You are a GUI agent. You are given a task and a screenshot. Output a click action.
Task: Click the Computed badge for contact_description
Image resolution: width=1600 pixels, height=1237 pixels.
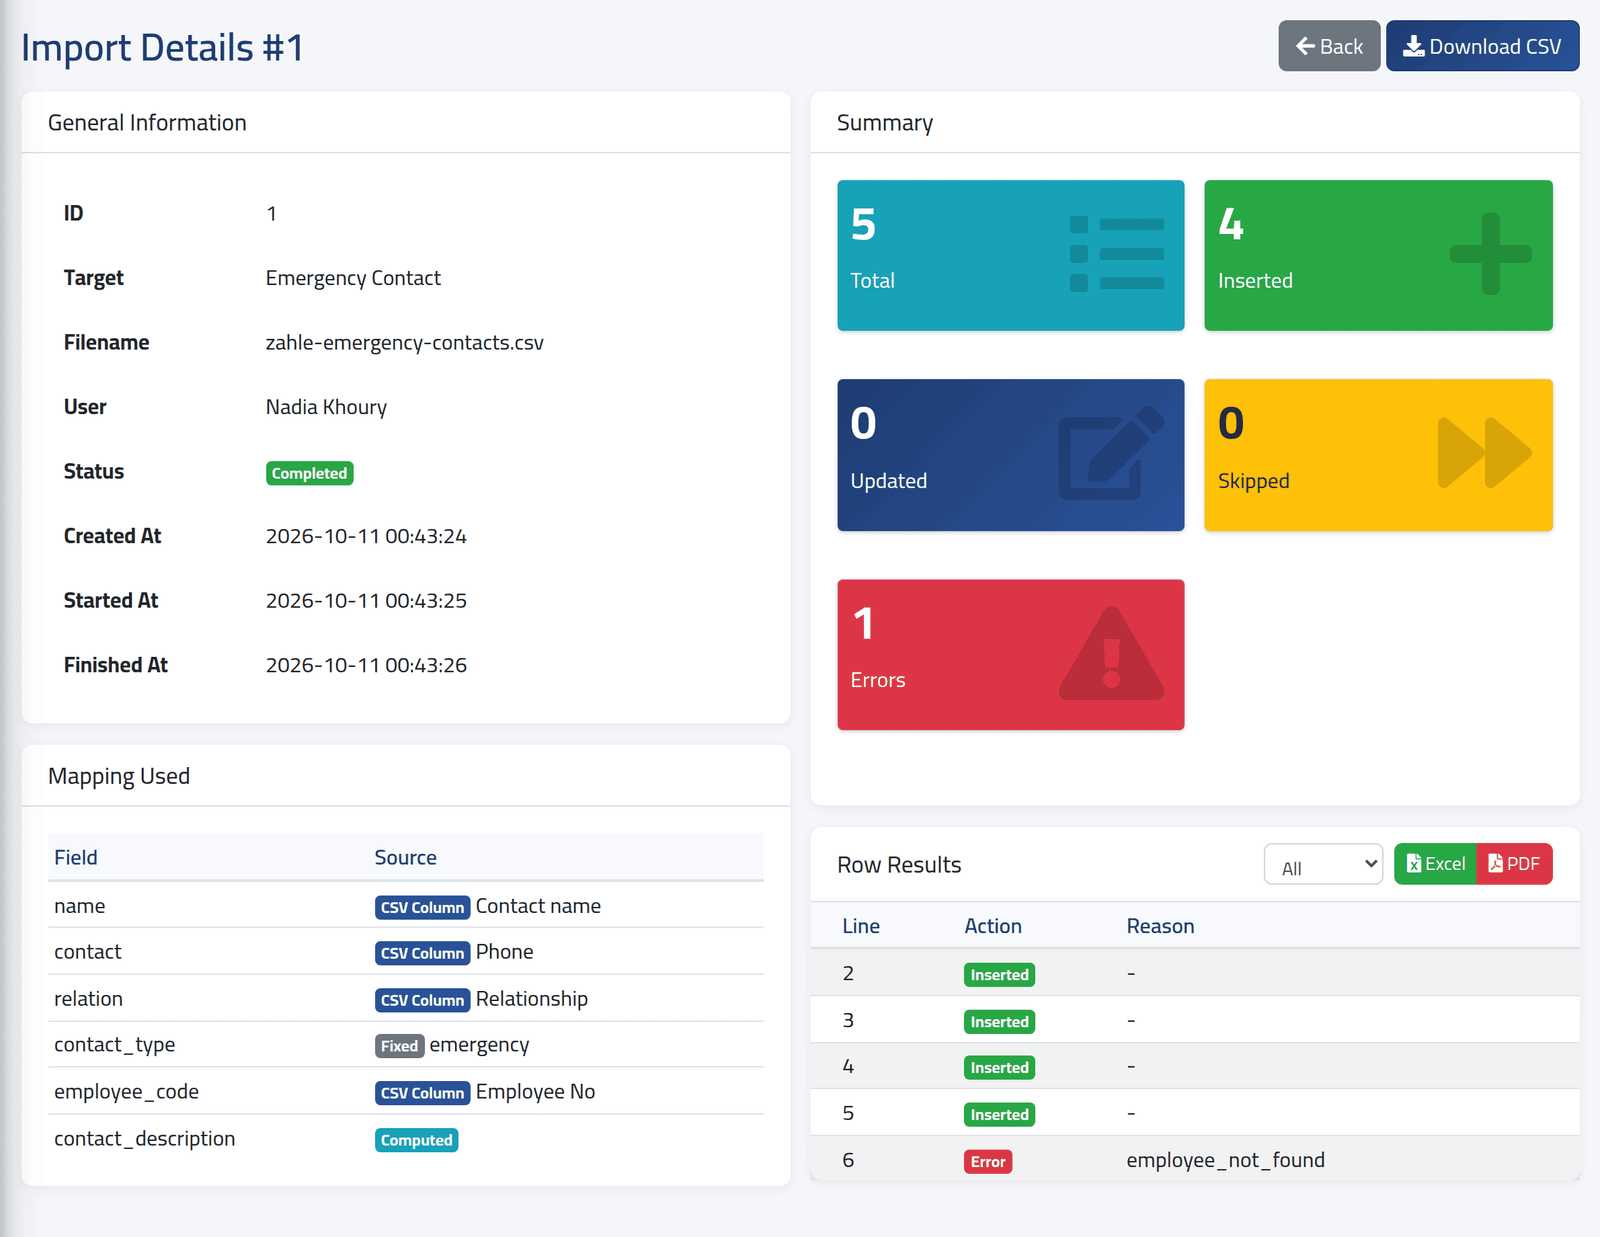[416, 1140]
